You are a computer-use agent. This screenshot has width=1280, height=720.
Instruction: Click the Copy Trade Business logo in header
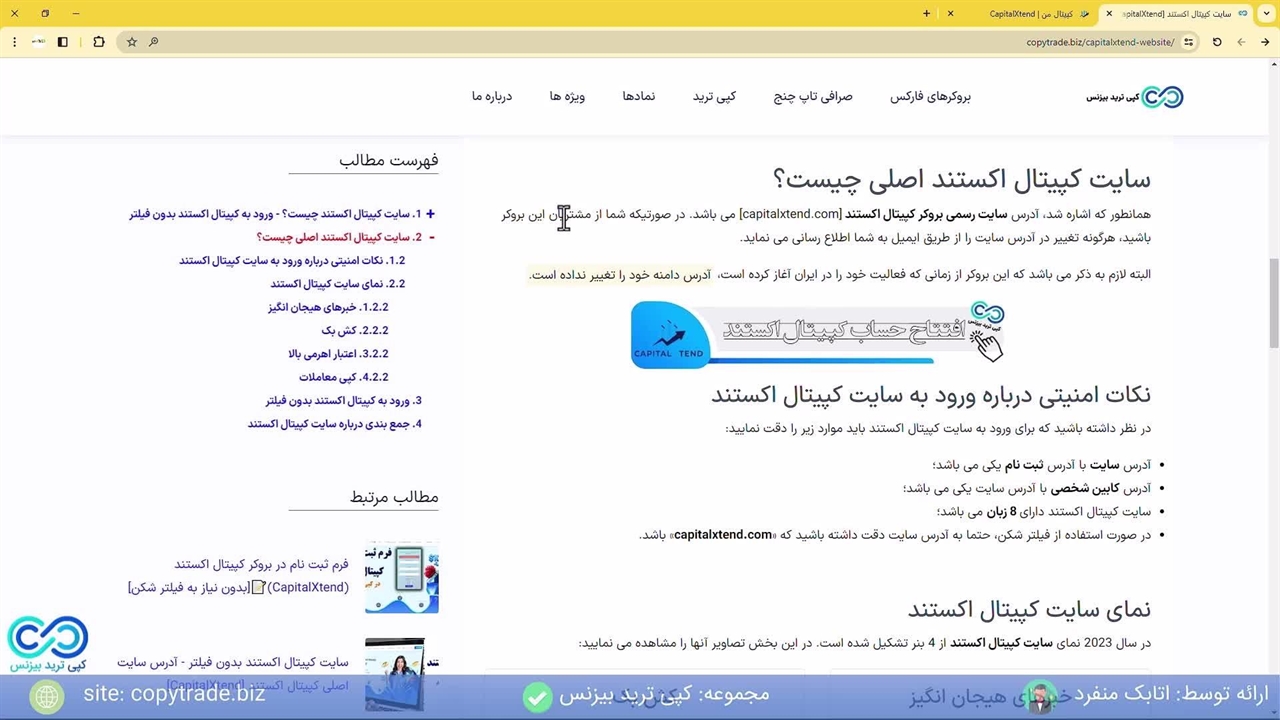coord(1135,97)
